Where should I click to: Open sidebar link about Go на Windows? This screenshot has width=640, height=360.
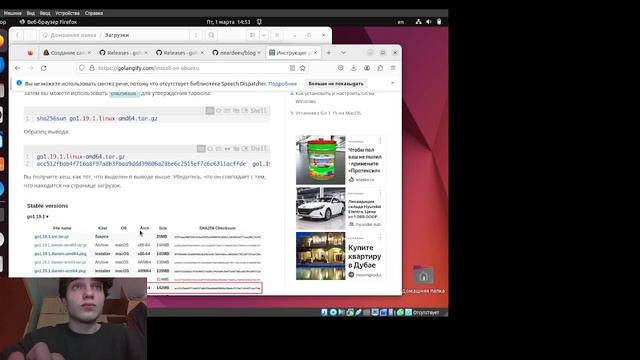(334, 97)
